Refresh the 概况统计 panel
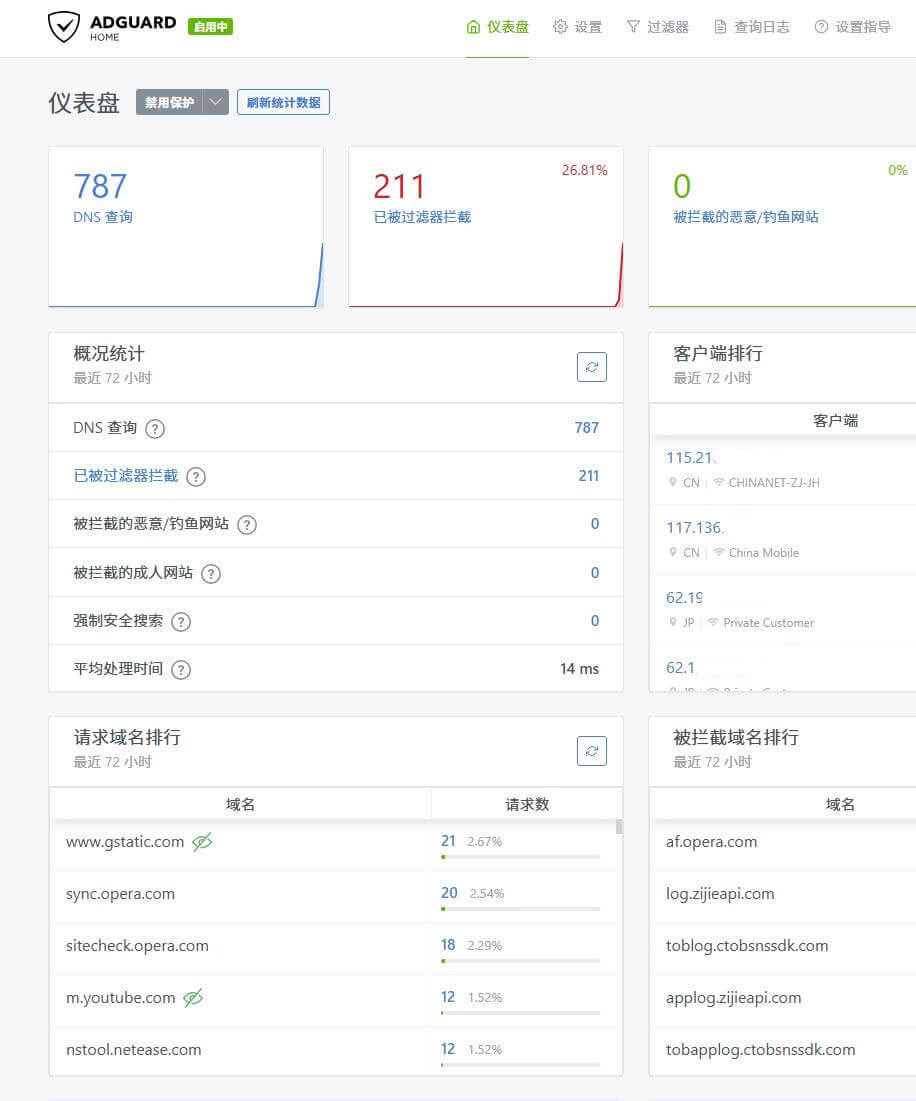Viewport: 916px width, 1101px height. pos(592,367)
